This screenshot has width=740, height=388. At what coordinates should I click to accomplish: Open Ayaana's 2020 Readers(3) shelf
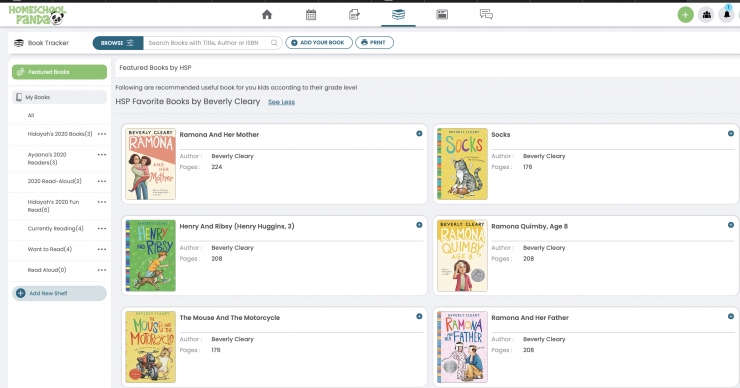coord(47,159)
